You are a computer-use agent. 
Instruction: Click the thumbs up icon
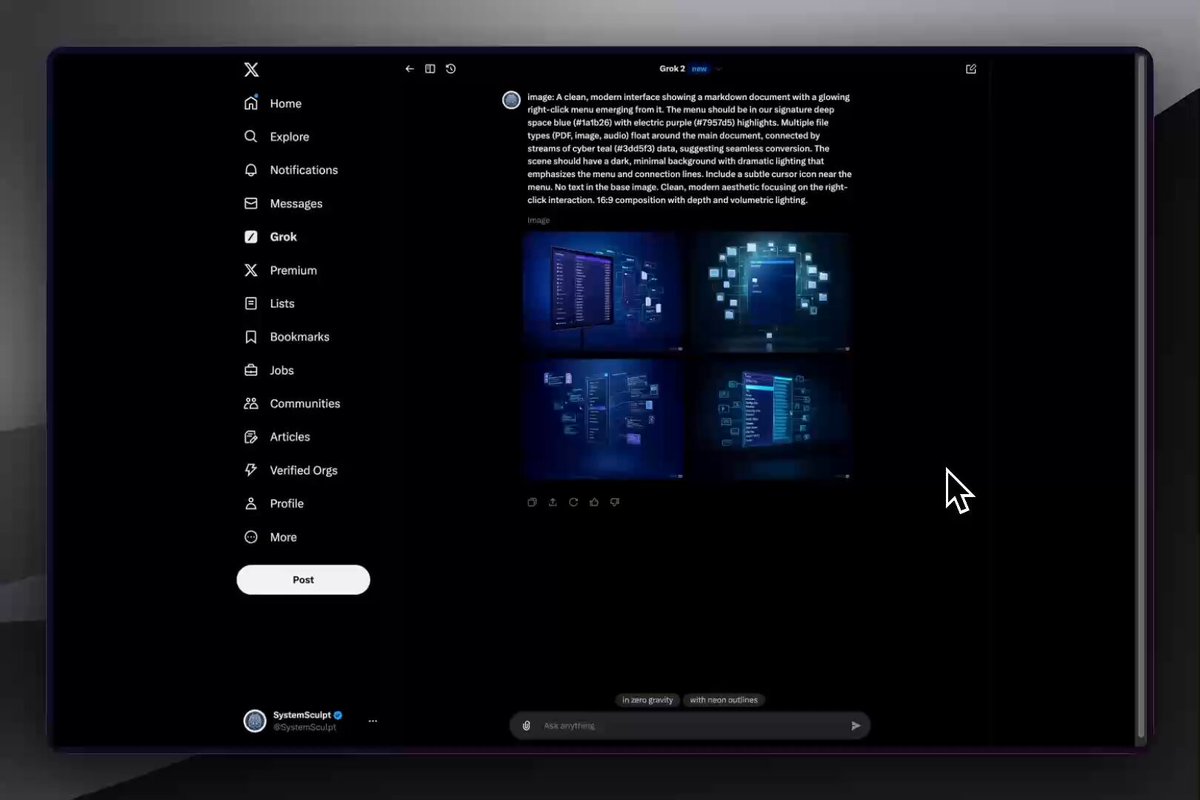pyautogui.click(x=594, y=502)
